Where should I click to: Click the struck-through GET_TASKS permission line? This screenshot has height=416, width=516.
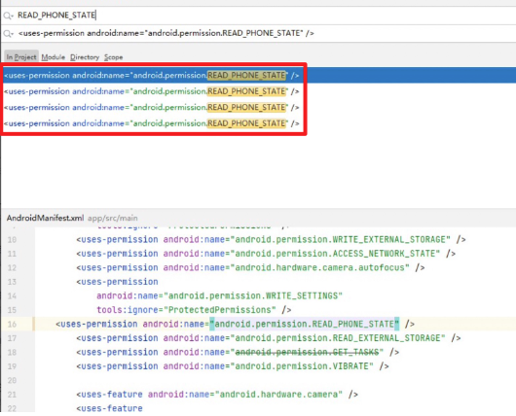click(238, 352)
